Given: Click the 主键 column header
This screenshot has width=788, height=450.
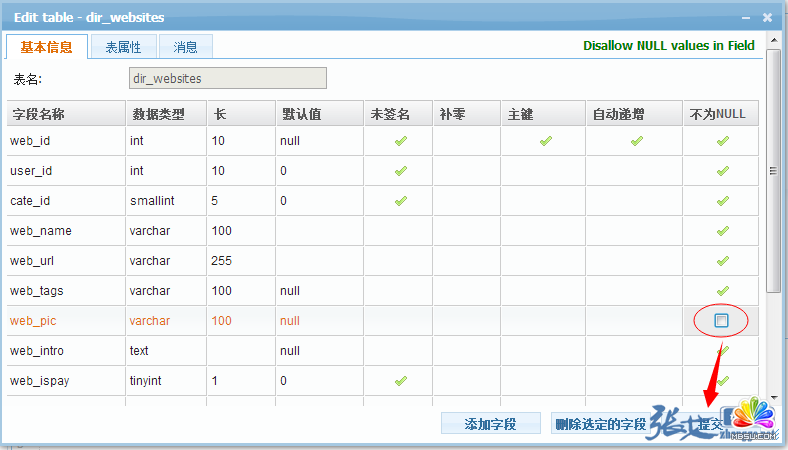Looking at the screenshot, I should pyautogui.click(x=543, y=114).
